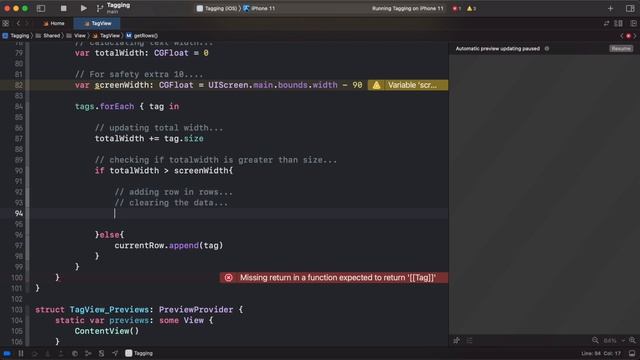
Task: Click 'Running Tagging on iPhone 11' status
Action: 407,8
